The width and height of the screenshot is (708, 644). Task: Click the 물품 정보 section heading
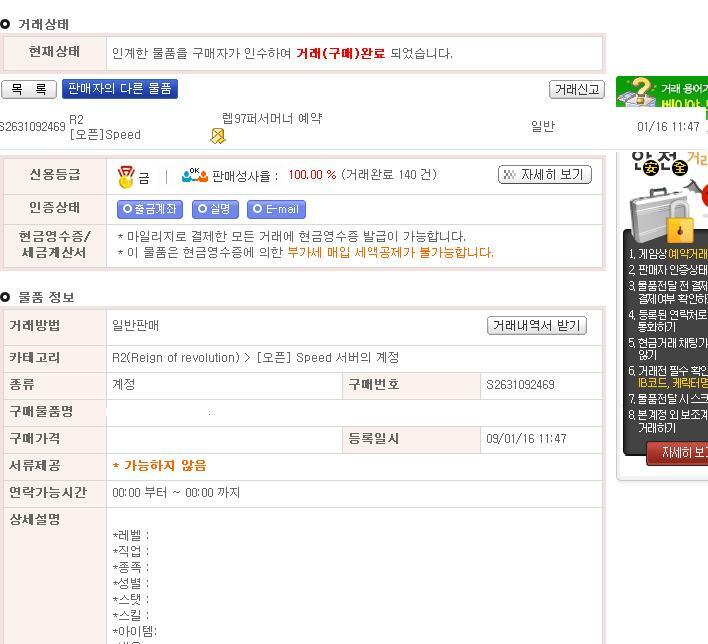[46, 297]
